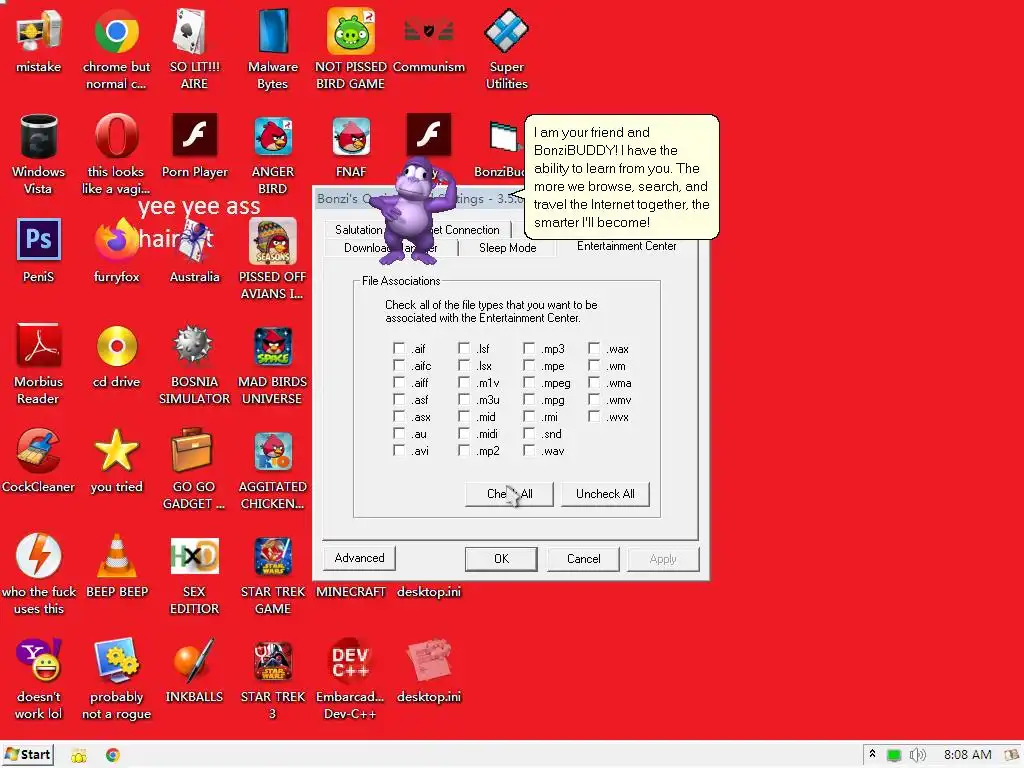Check the .wmv file type box
Image resolution: width=1024 pixels, height=768 pixels.
594,399
